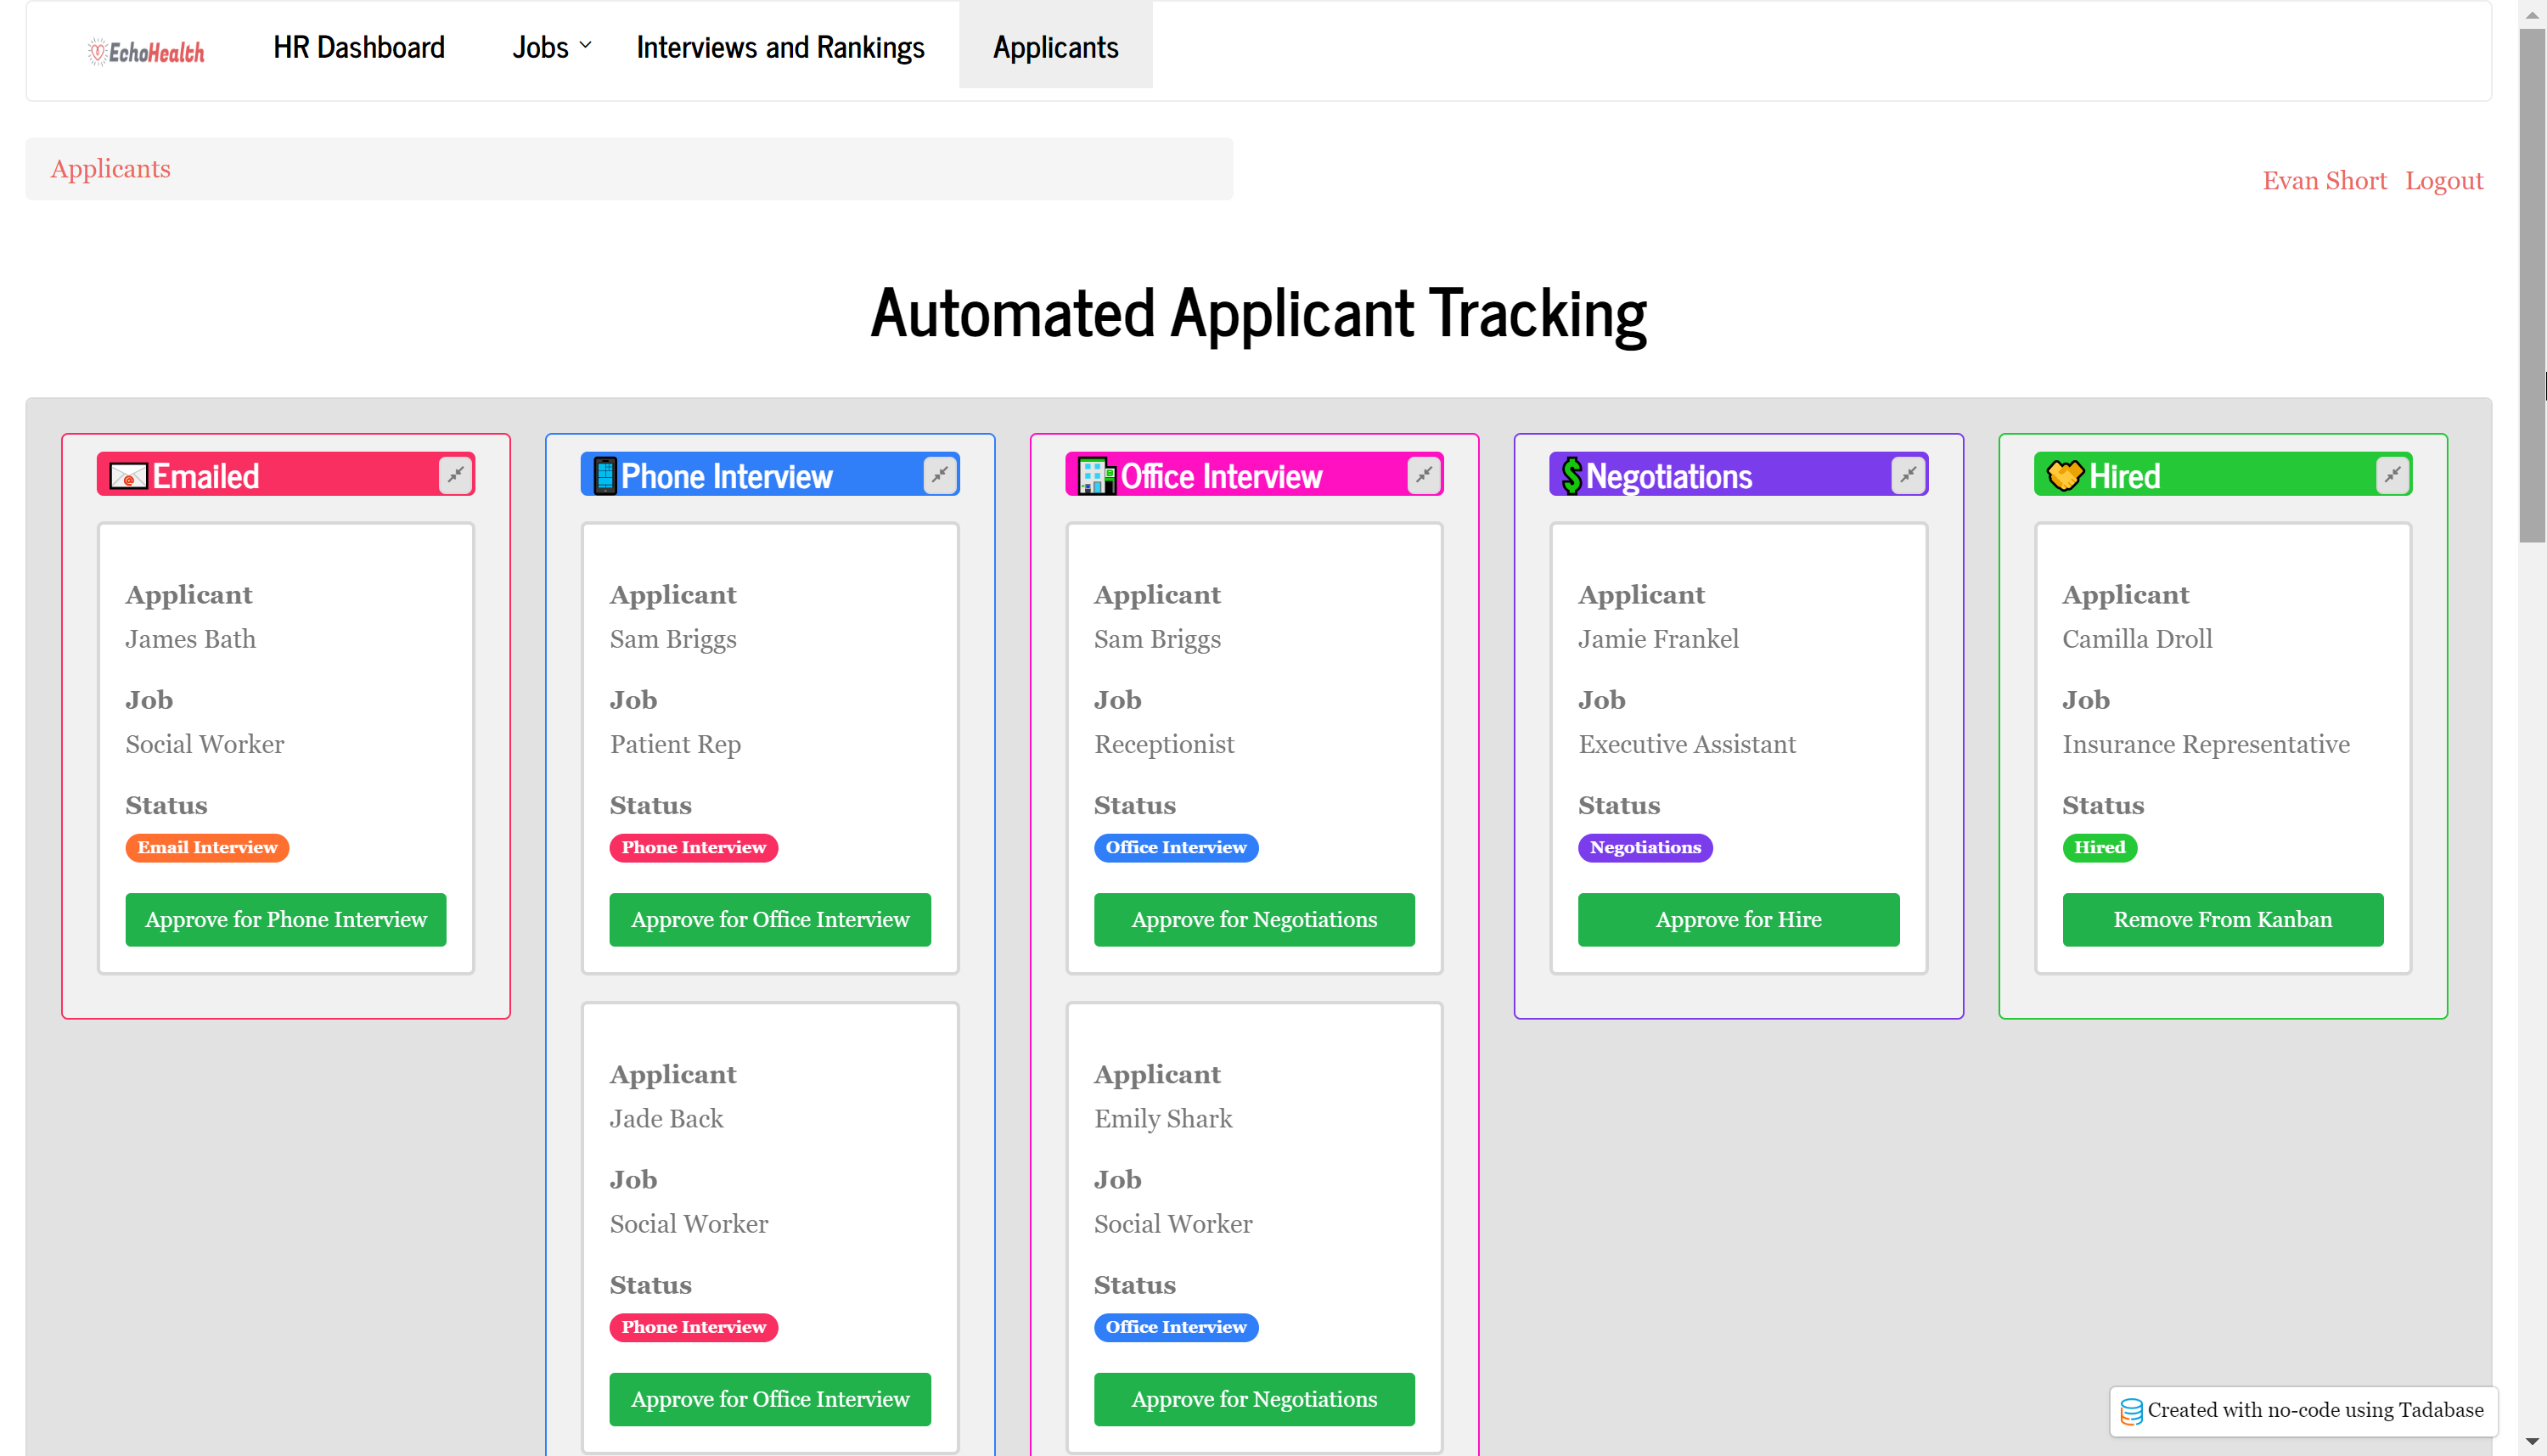Click the Tadabase database icon

point(2131,1411)
